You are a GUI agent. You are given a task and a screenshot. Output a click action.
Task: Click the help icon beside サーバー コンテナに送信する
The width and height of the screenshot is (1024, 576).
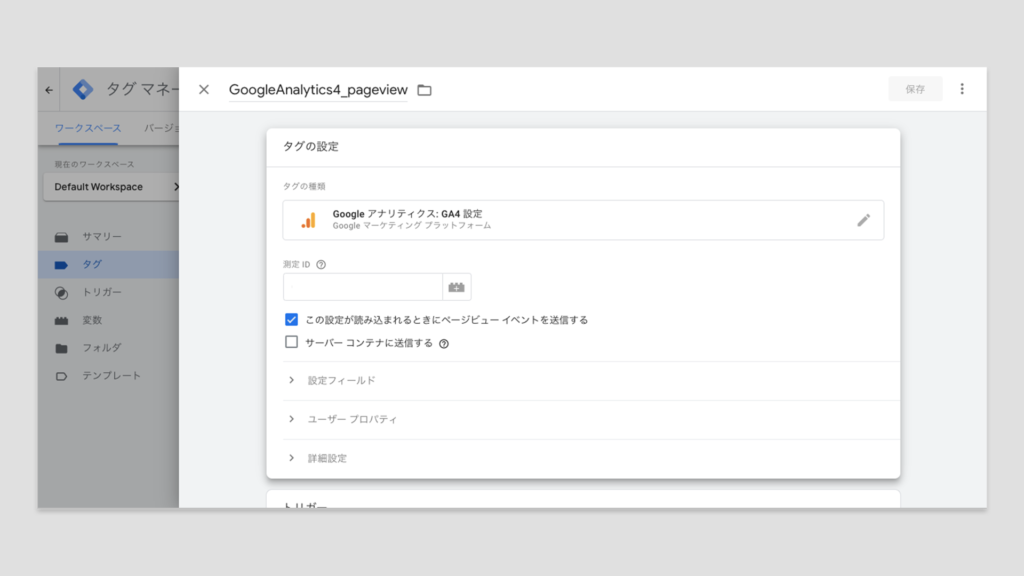coord(443,343)
